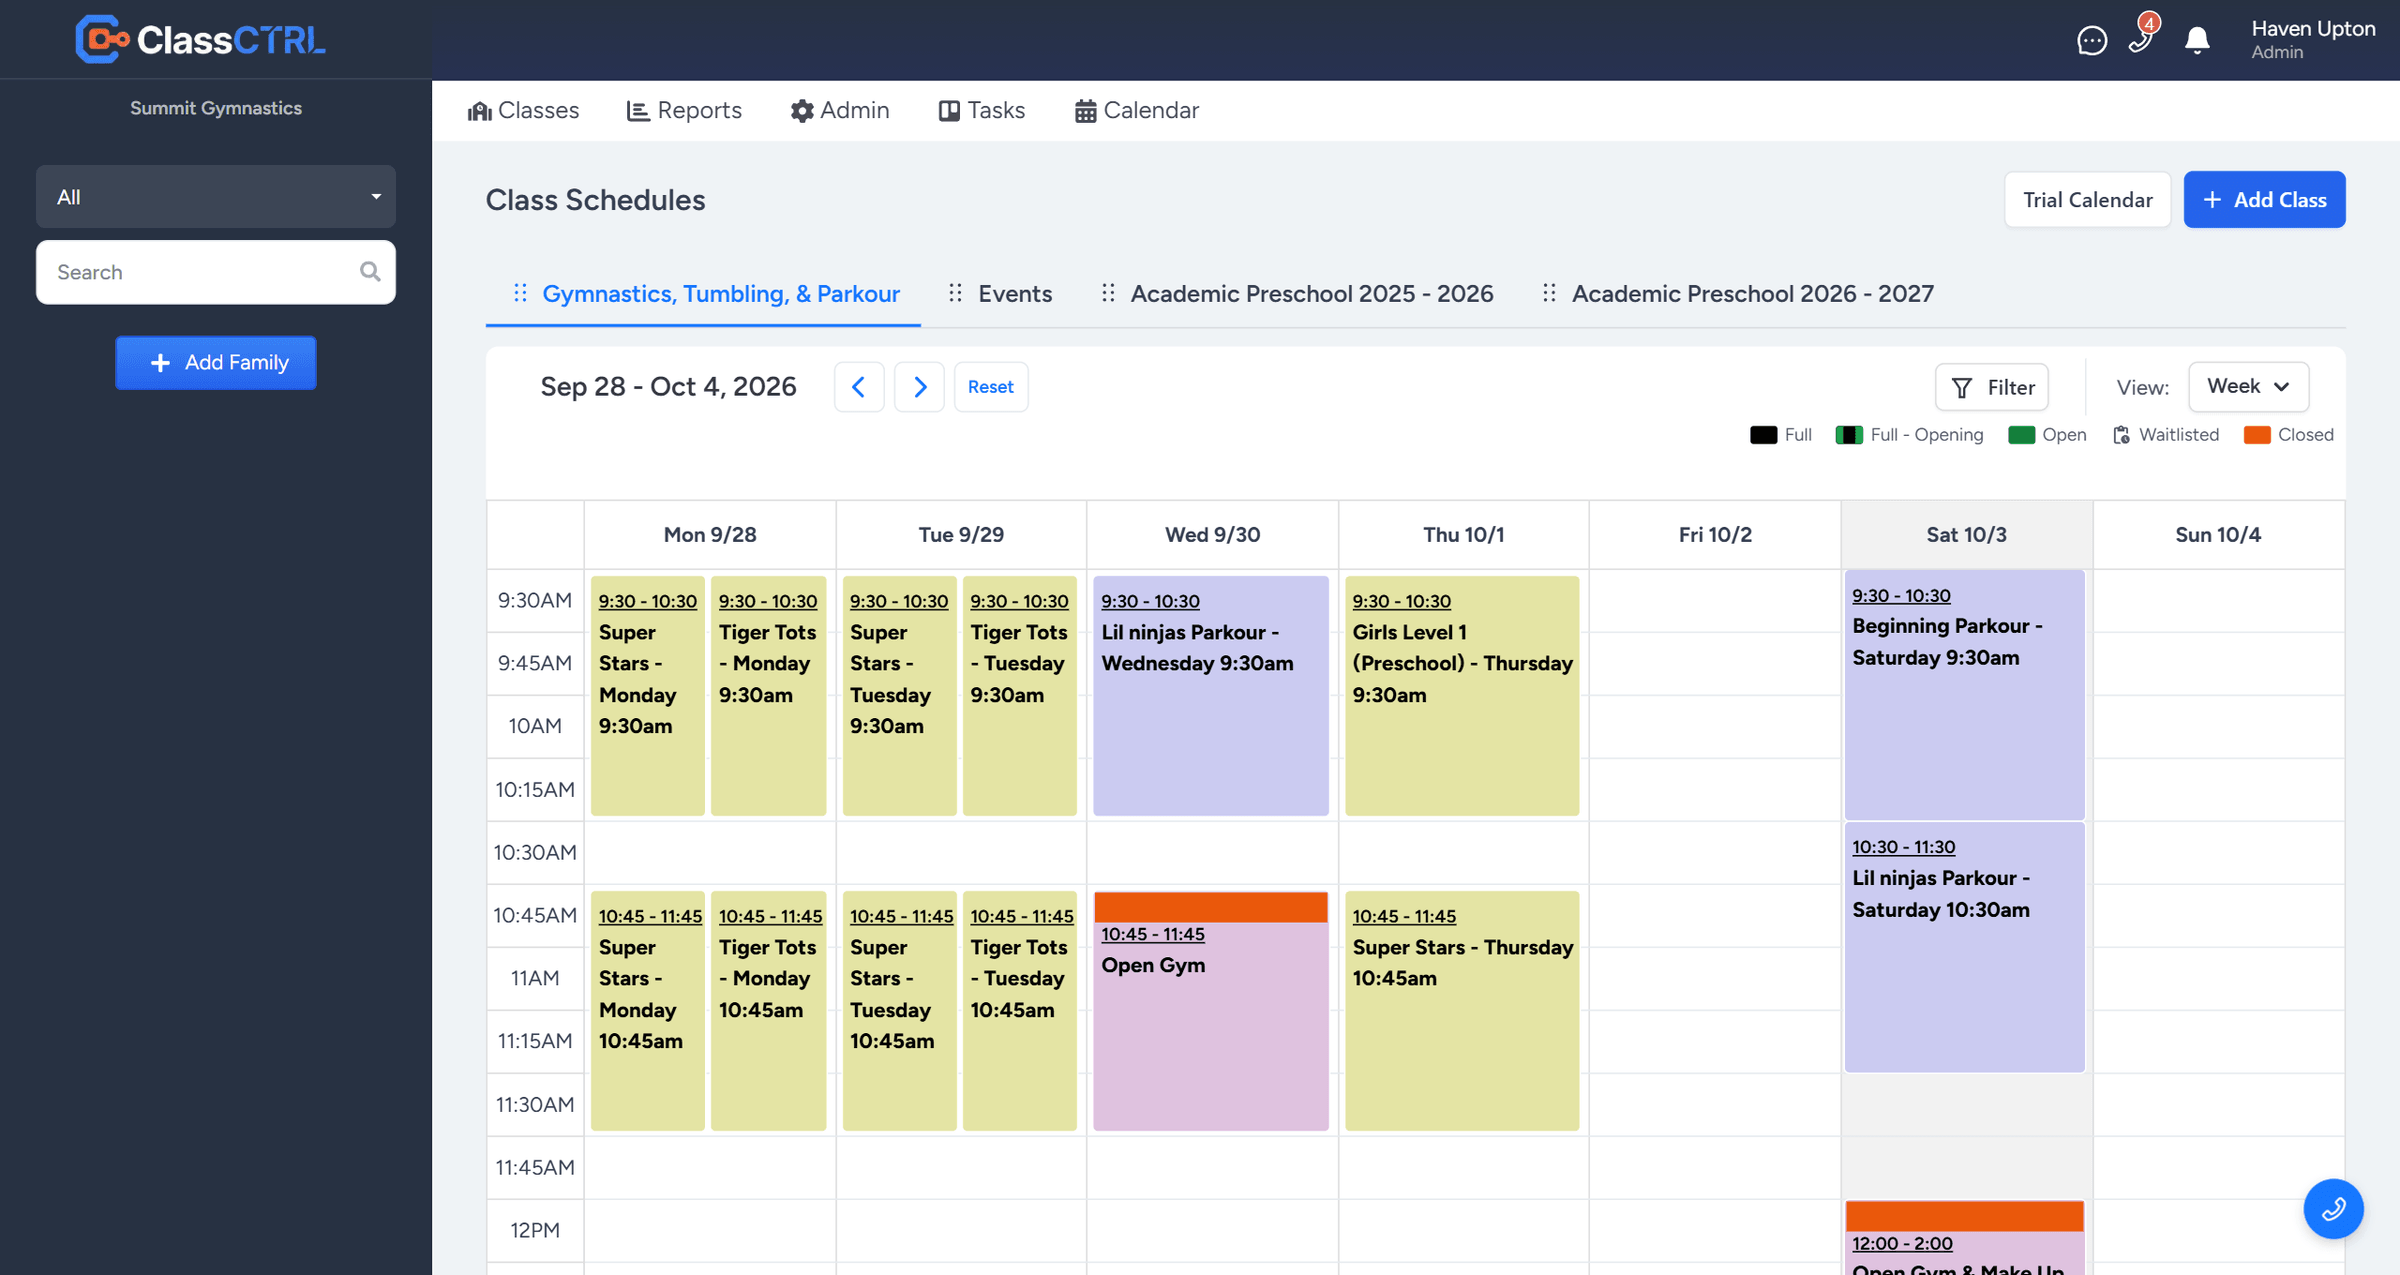Click the Full black legend swatch
The image size is (2400, 1275).
tap(1763, 435)
